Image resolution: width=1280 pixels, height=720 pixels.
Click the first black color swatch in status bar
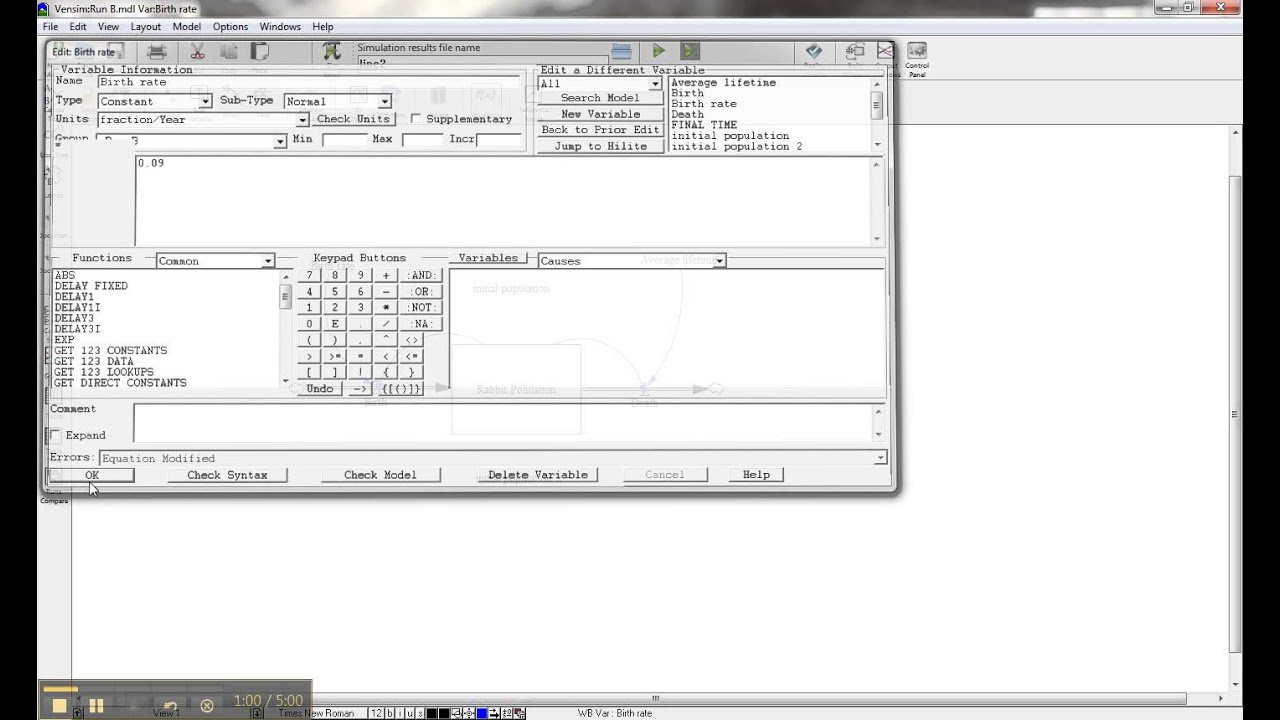point(432,713)
